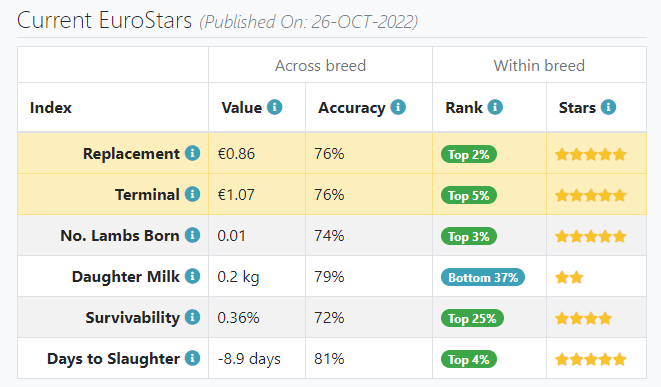Select the Across breed header cell
This screenshot has width=661, height=387.
pos(320,65)
